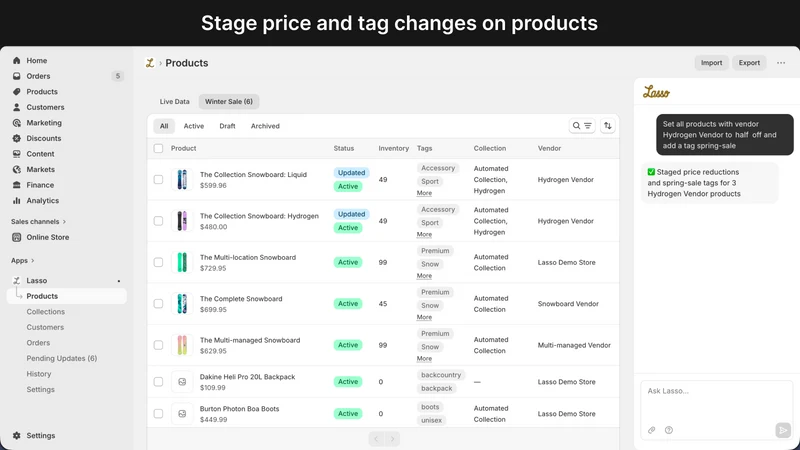Open Online Store icon
This screenshot has width=800, height=450.
click(x=16, y=237)
